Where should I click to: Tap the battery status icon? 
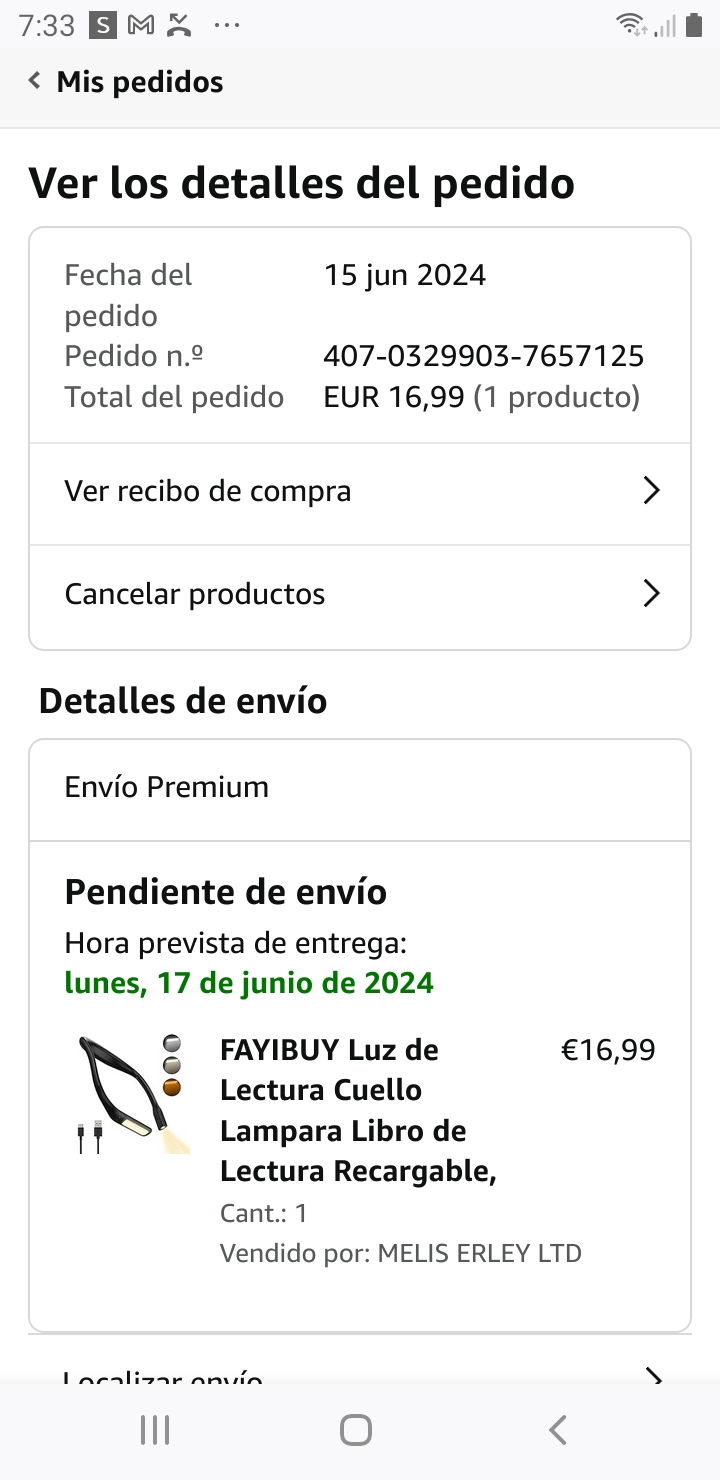[x=693, y=25]
